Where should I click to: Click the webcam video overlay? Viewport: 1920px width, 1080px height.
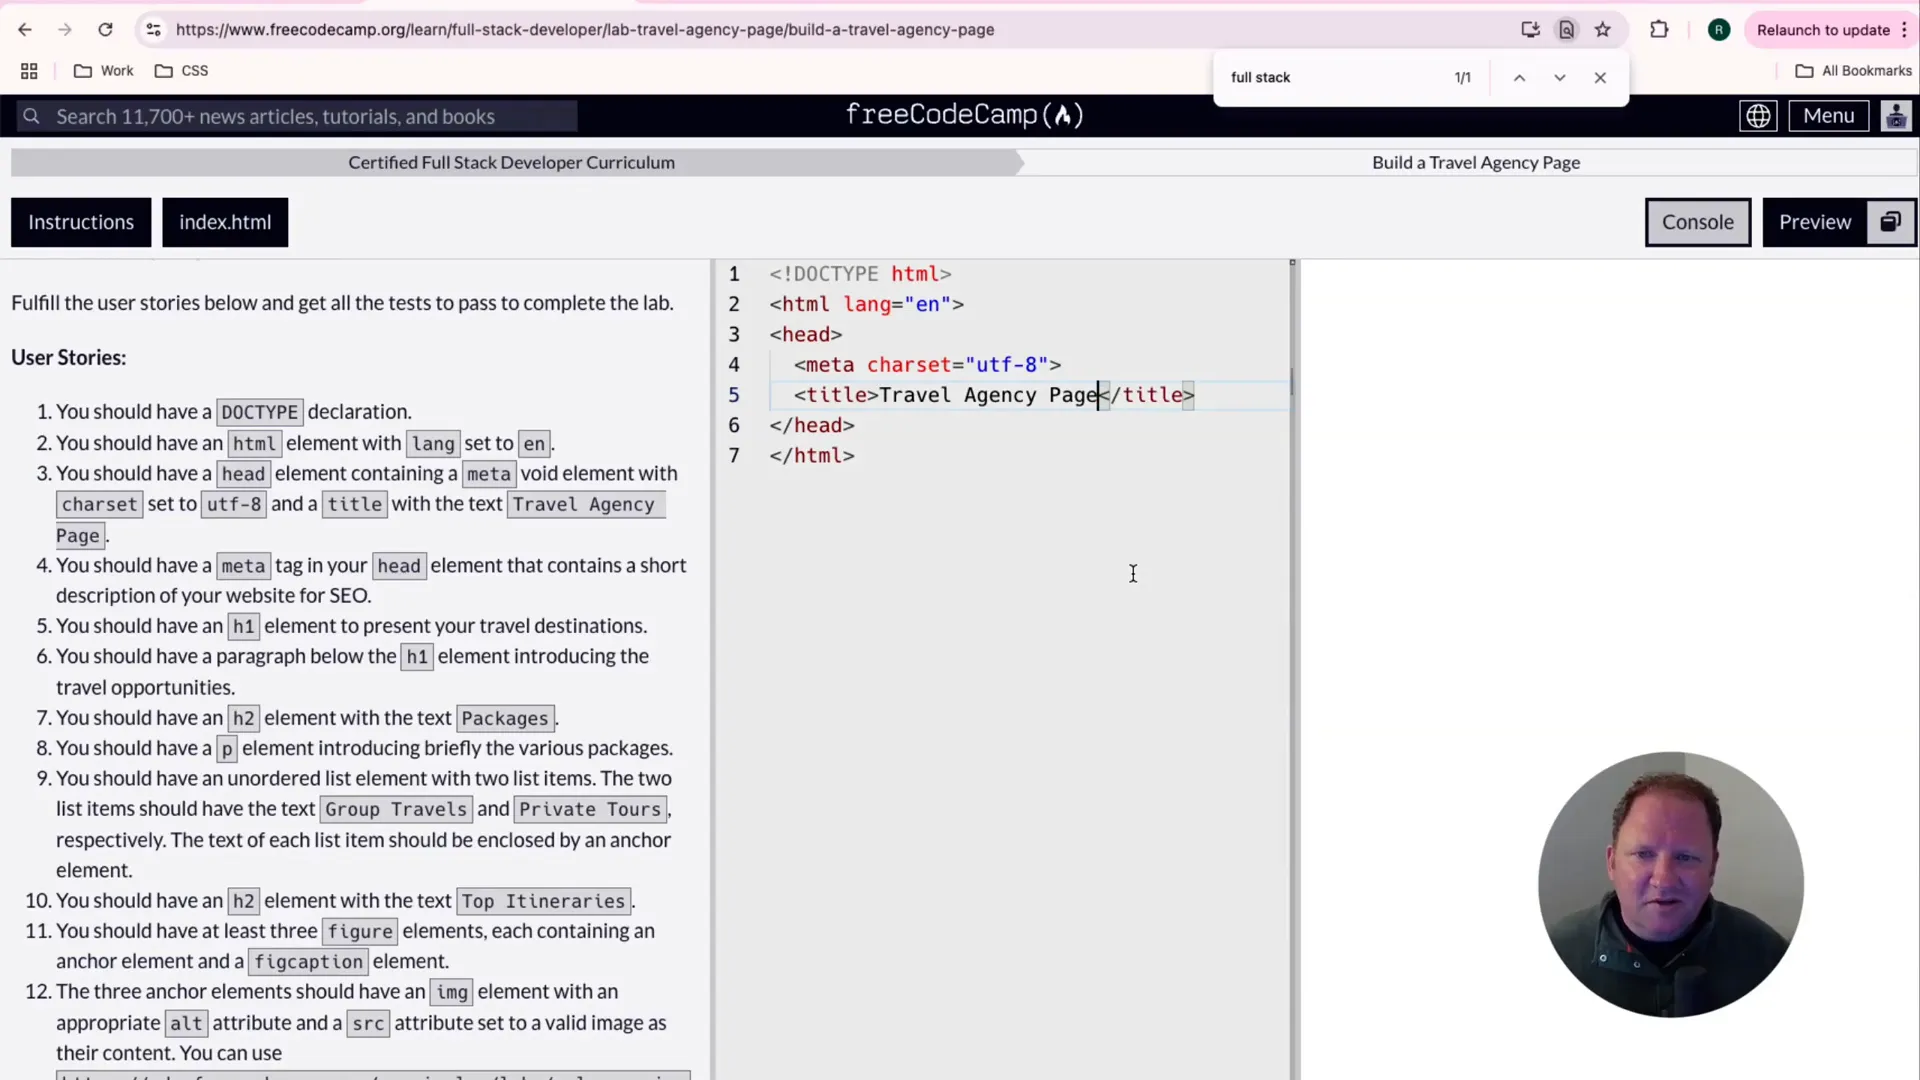tap(1670, 884)
